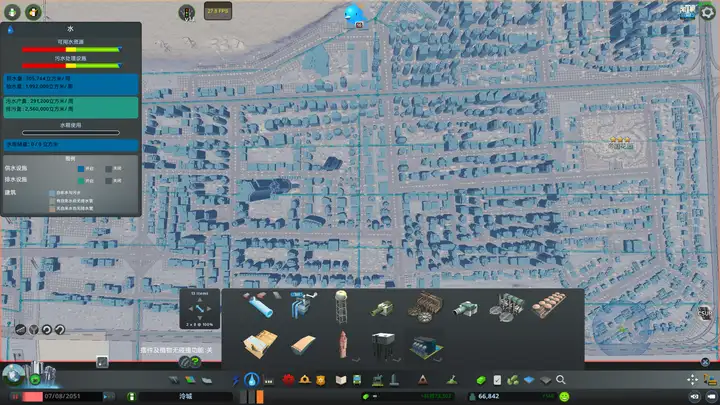Screen dimensions: 720x405
Task: Open the parks and plazas menu
Action: click(377, 380)
